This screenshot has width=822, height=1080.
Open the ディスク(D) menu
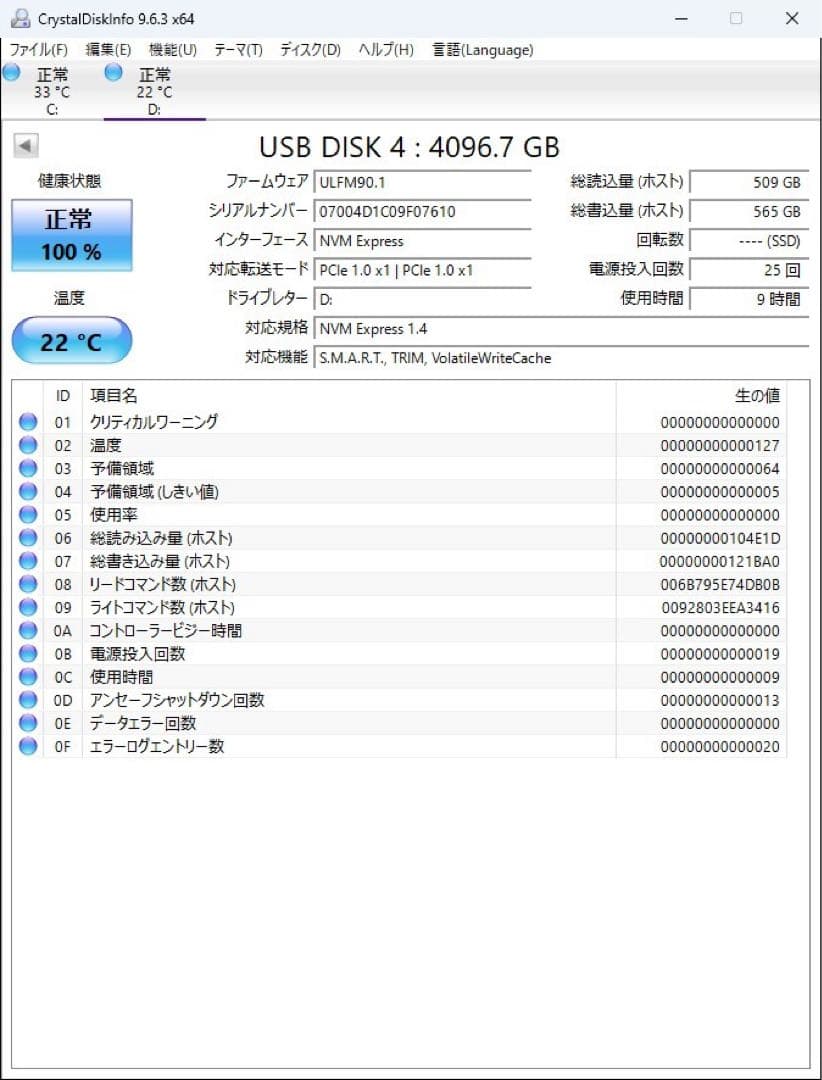(311, 50)
